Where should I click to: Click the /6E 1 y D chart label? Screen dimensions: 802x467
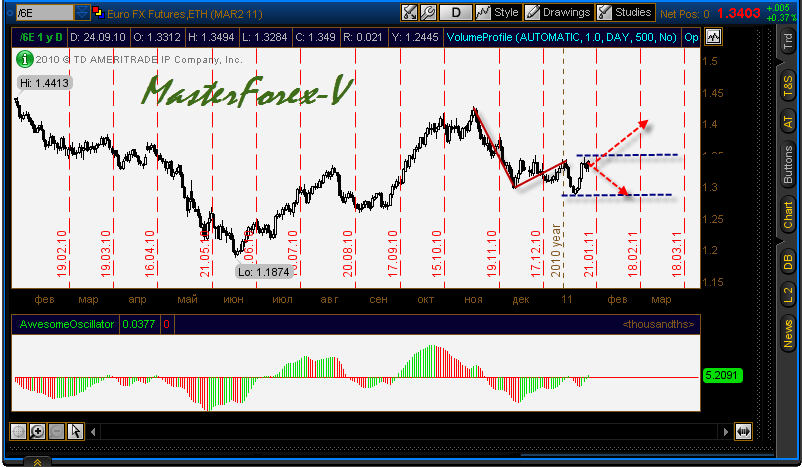[40, 37]
